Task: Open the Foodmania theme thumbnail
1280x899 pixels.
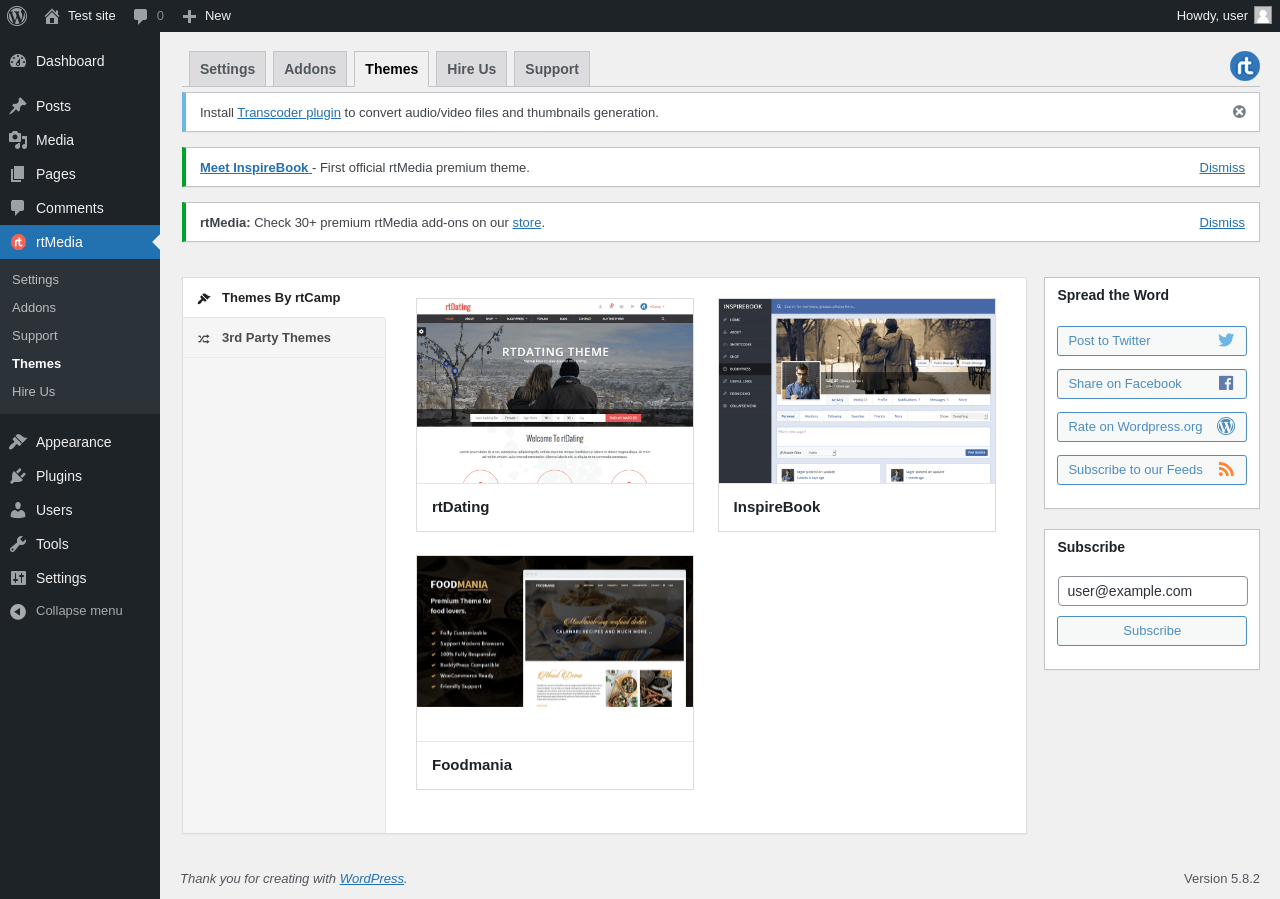Action: click(555, 632)
